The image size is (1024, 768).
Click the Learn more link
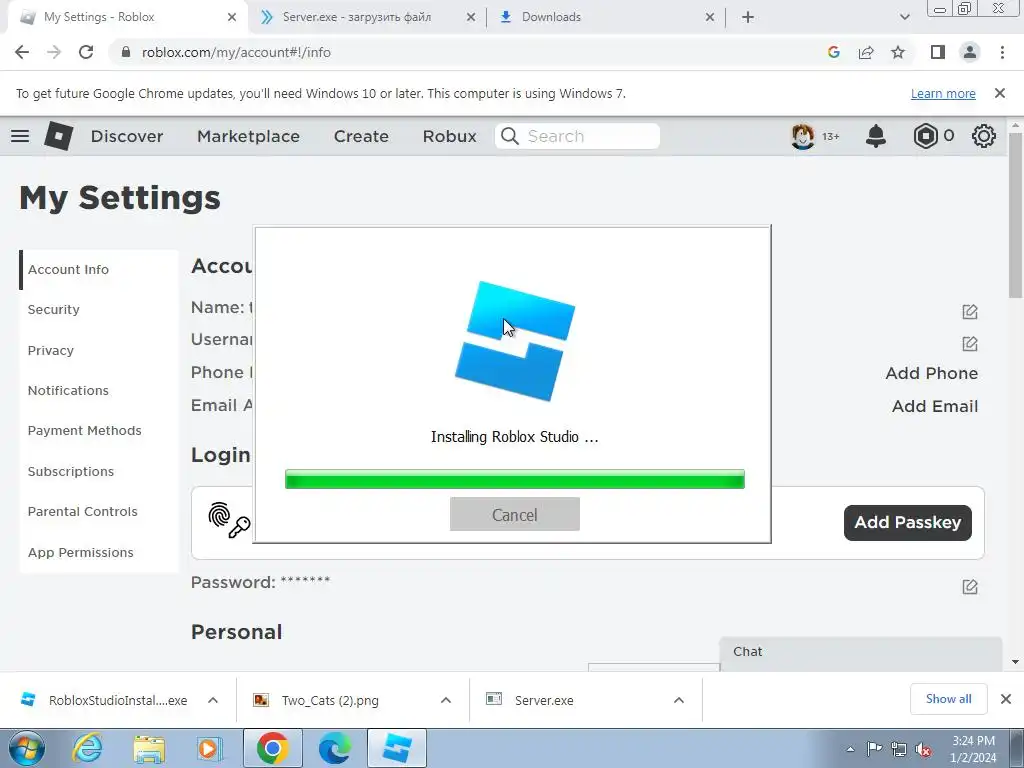coord(943,93)
